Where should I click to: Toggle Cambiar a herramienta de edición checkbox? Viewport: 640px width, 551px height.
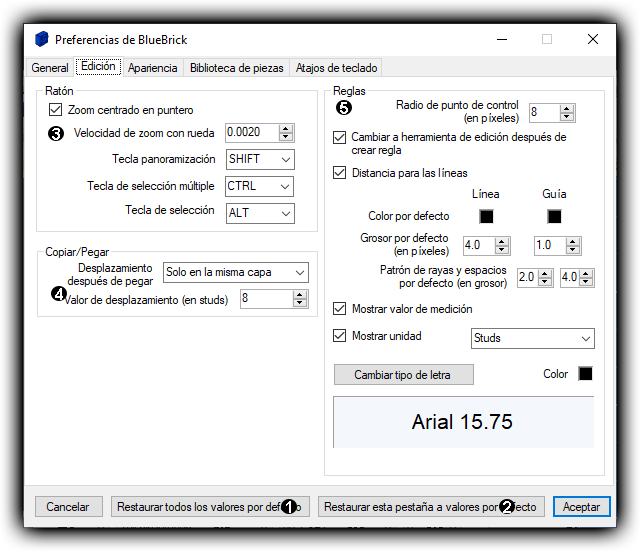340,137
